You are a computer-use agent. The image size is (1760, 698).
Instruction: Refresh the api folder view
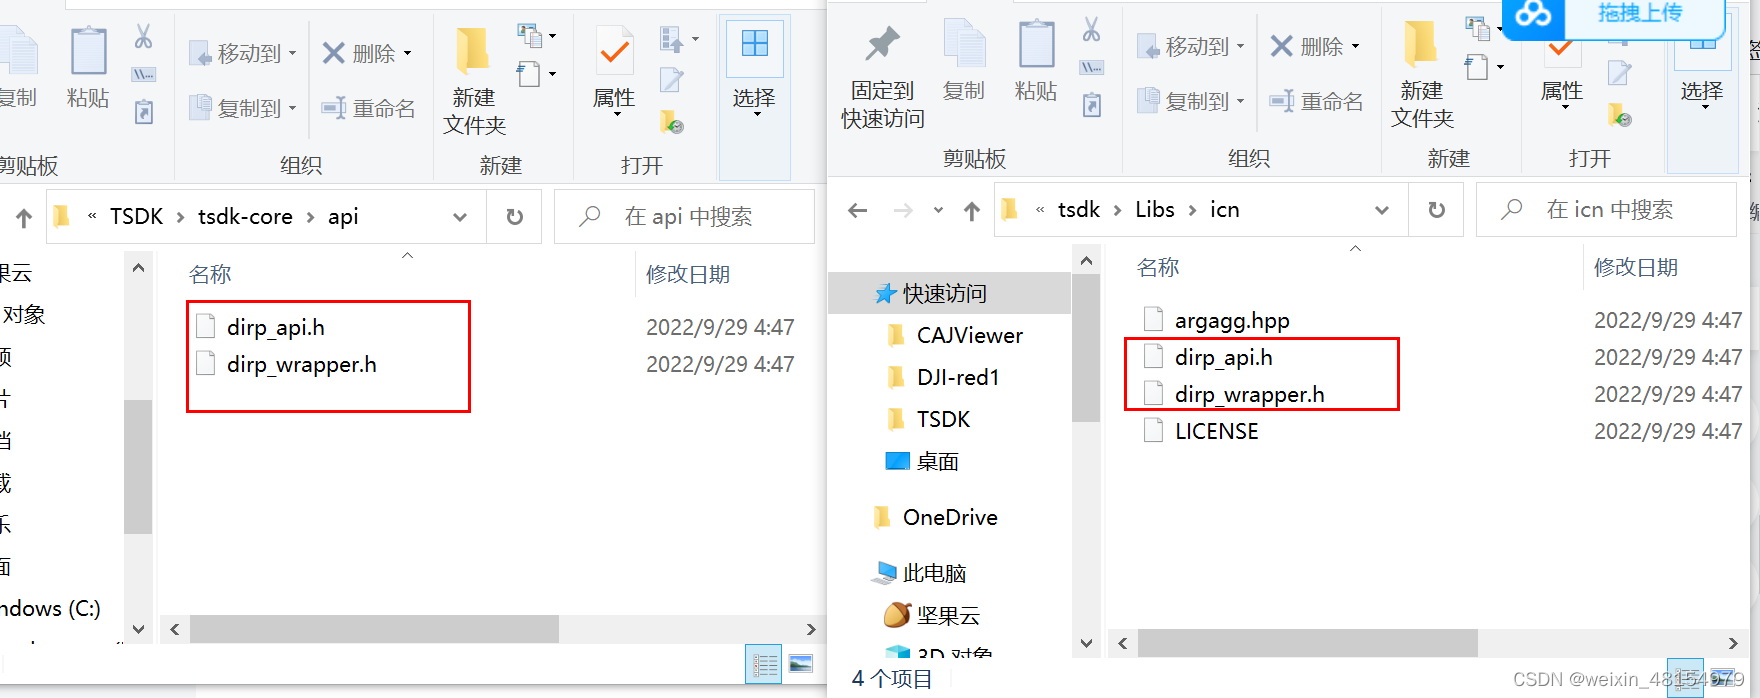pyautogui.click(x=515, y=216)
